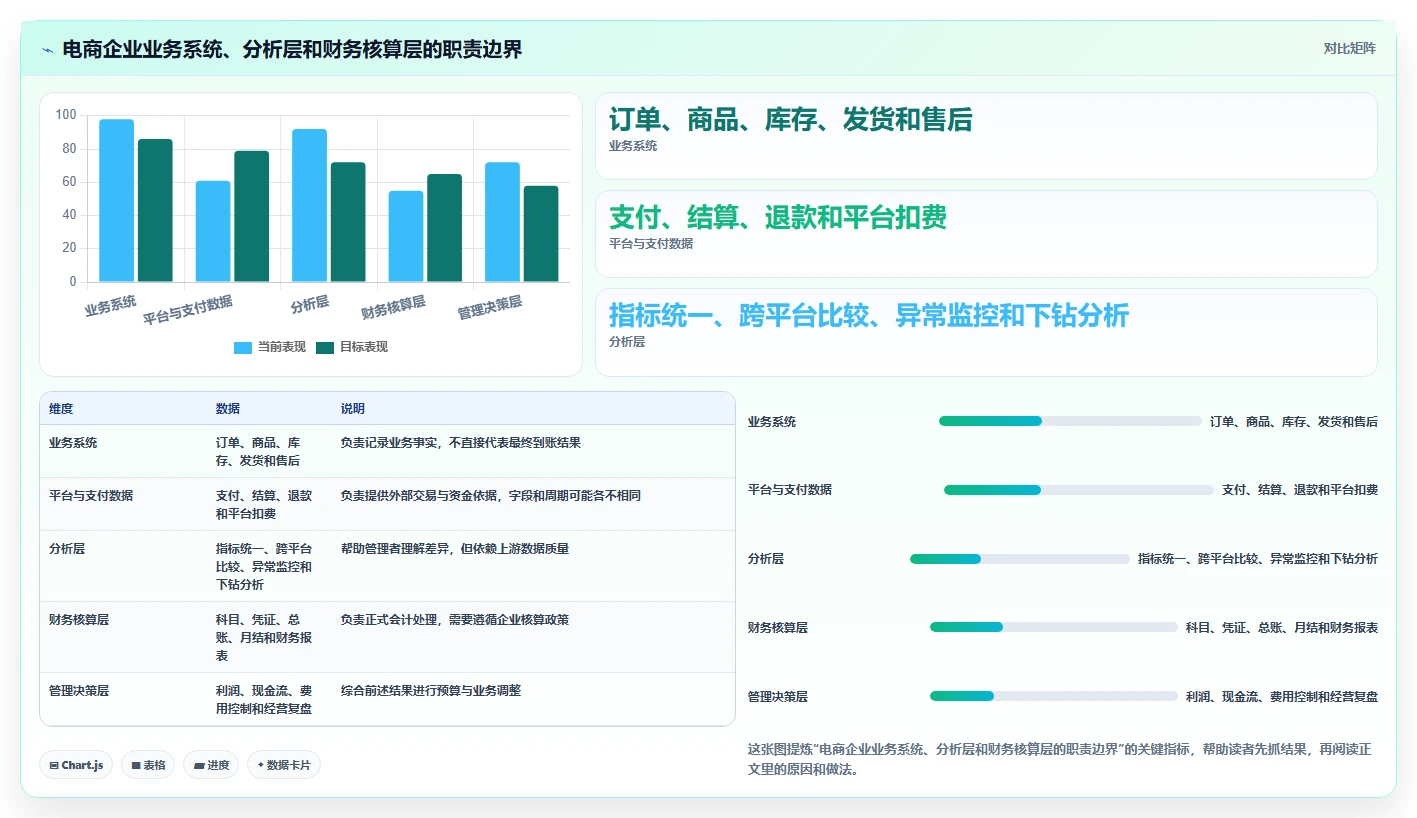Click the 分析层 progress bar
1417x818 pixels.
[1020, 559]
